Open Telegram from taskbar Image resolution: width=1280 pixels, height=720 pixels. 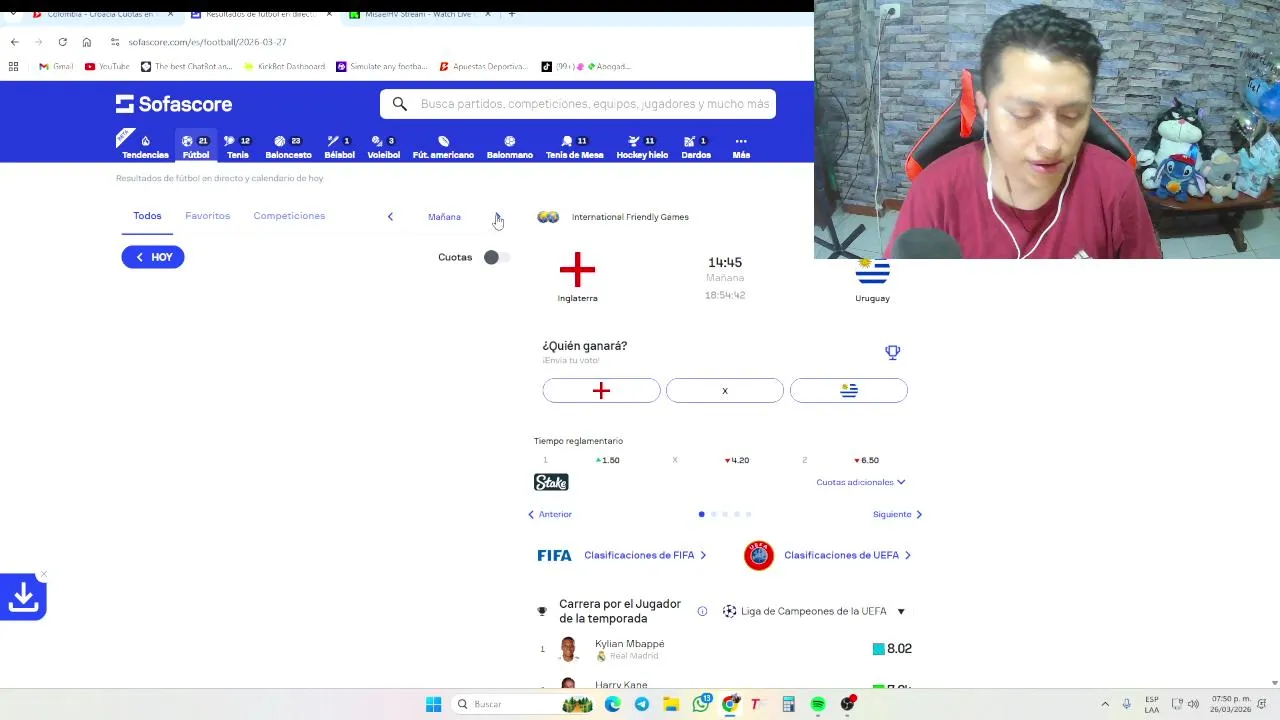[x=642, y=704]
